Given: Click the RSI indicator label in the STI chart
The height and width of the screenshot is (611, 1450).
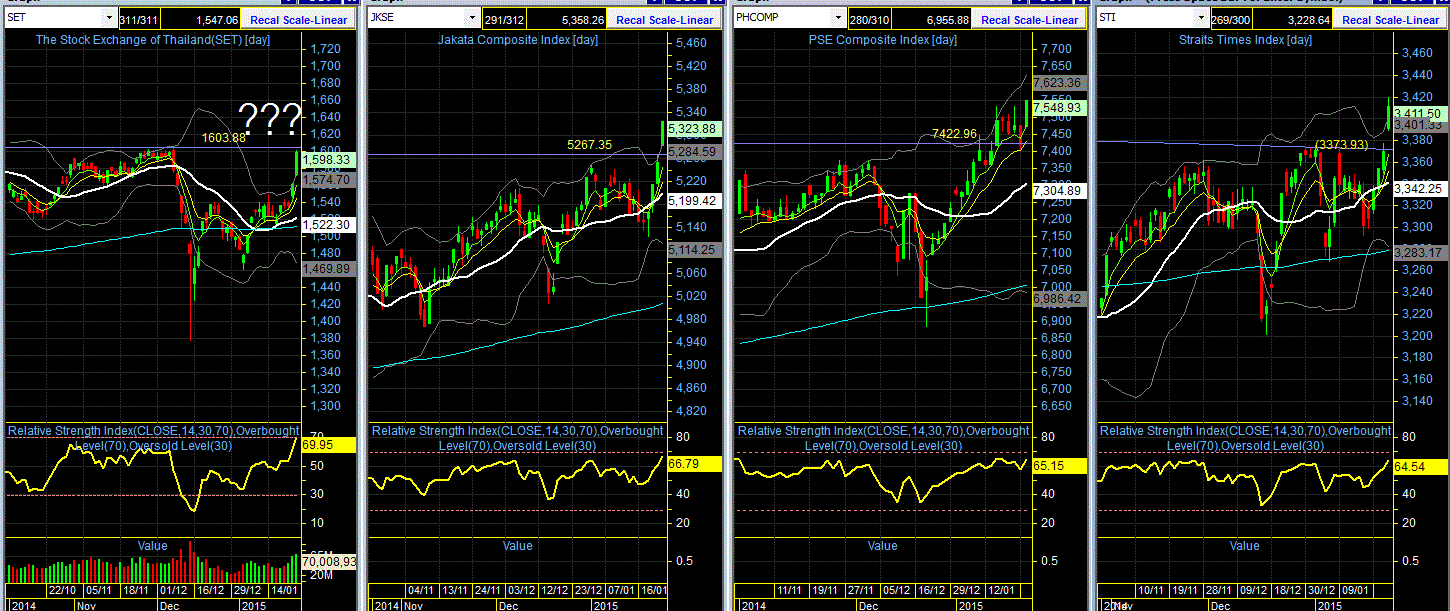Looking at the screenshot, I should [x=1245, y=437].
